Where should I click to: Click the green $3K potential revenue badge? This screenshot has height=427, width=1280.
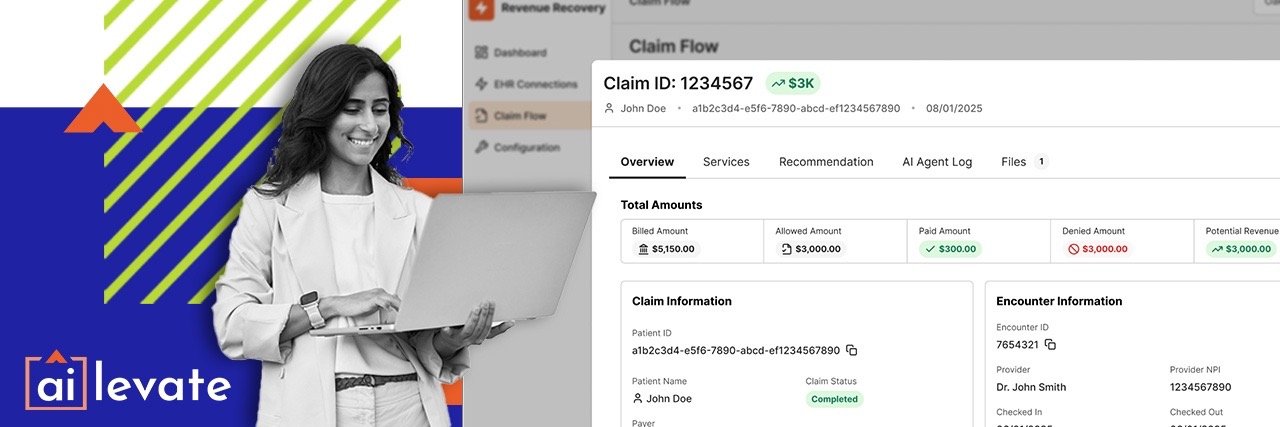click(793, 83)
